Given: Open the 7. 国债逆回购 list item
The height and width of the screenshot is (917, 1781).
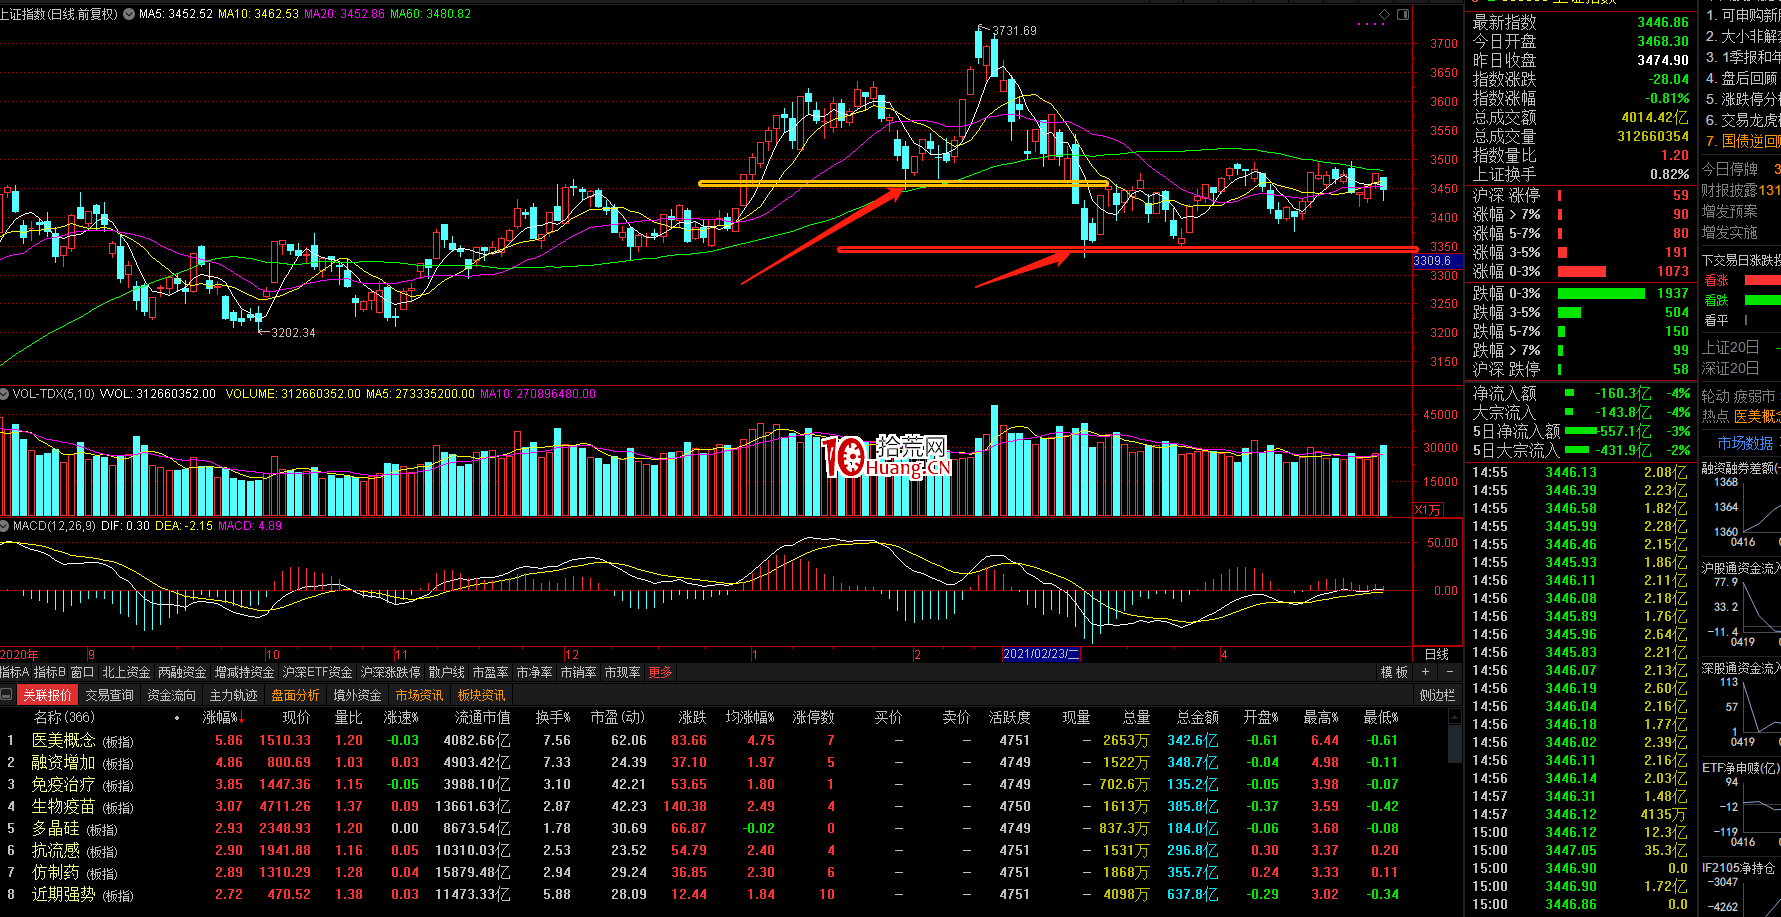Looking at the screenshot, I should tap(1743, 141).
